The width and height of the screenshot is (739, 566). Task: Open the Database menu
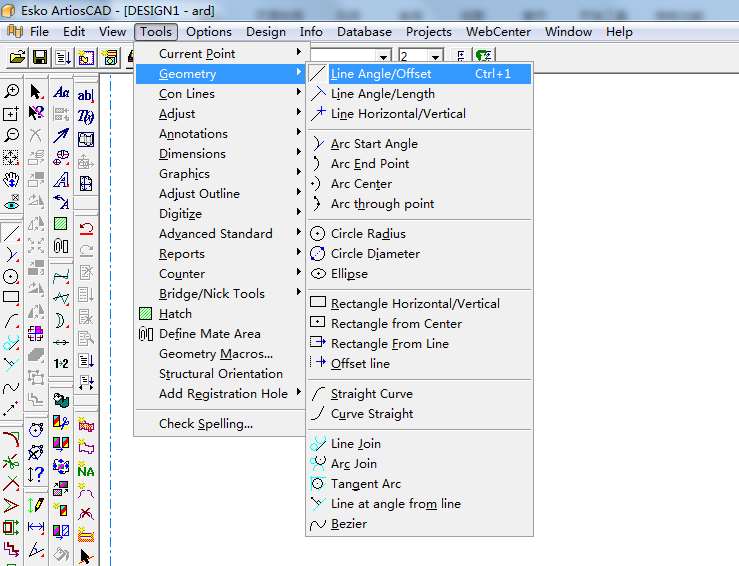[x=364, y=31]
